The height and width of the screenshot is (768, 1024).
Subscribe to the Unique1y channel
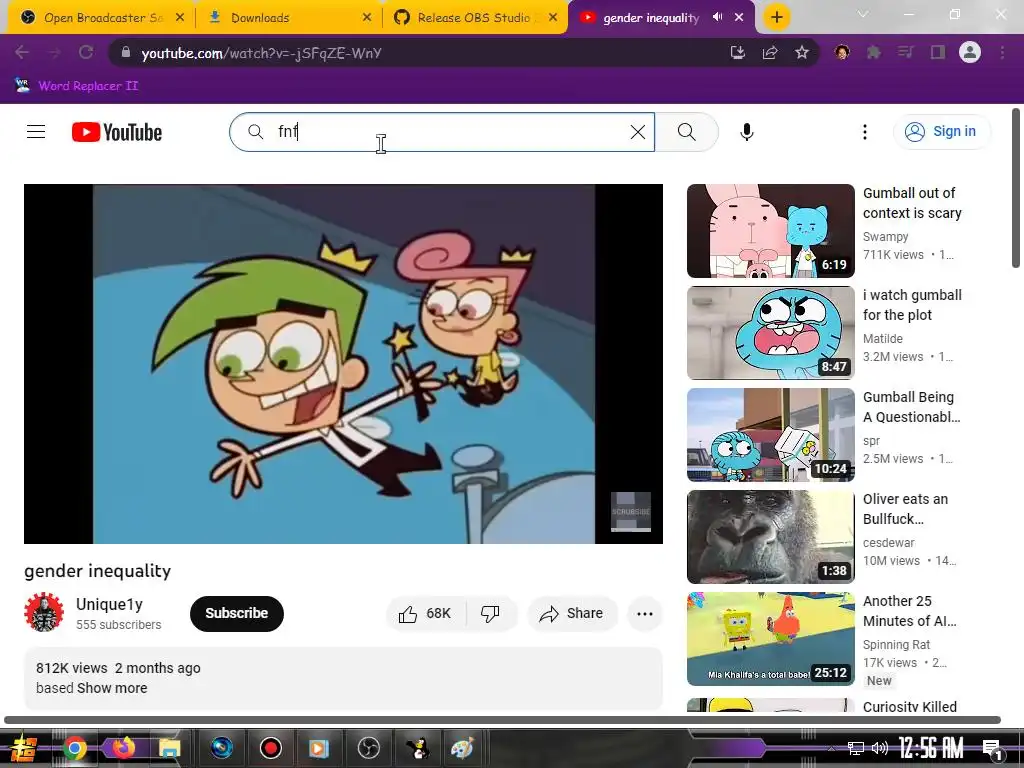click(x=236, y=614)
